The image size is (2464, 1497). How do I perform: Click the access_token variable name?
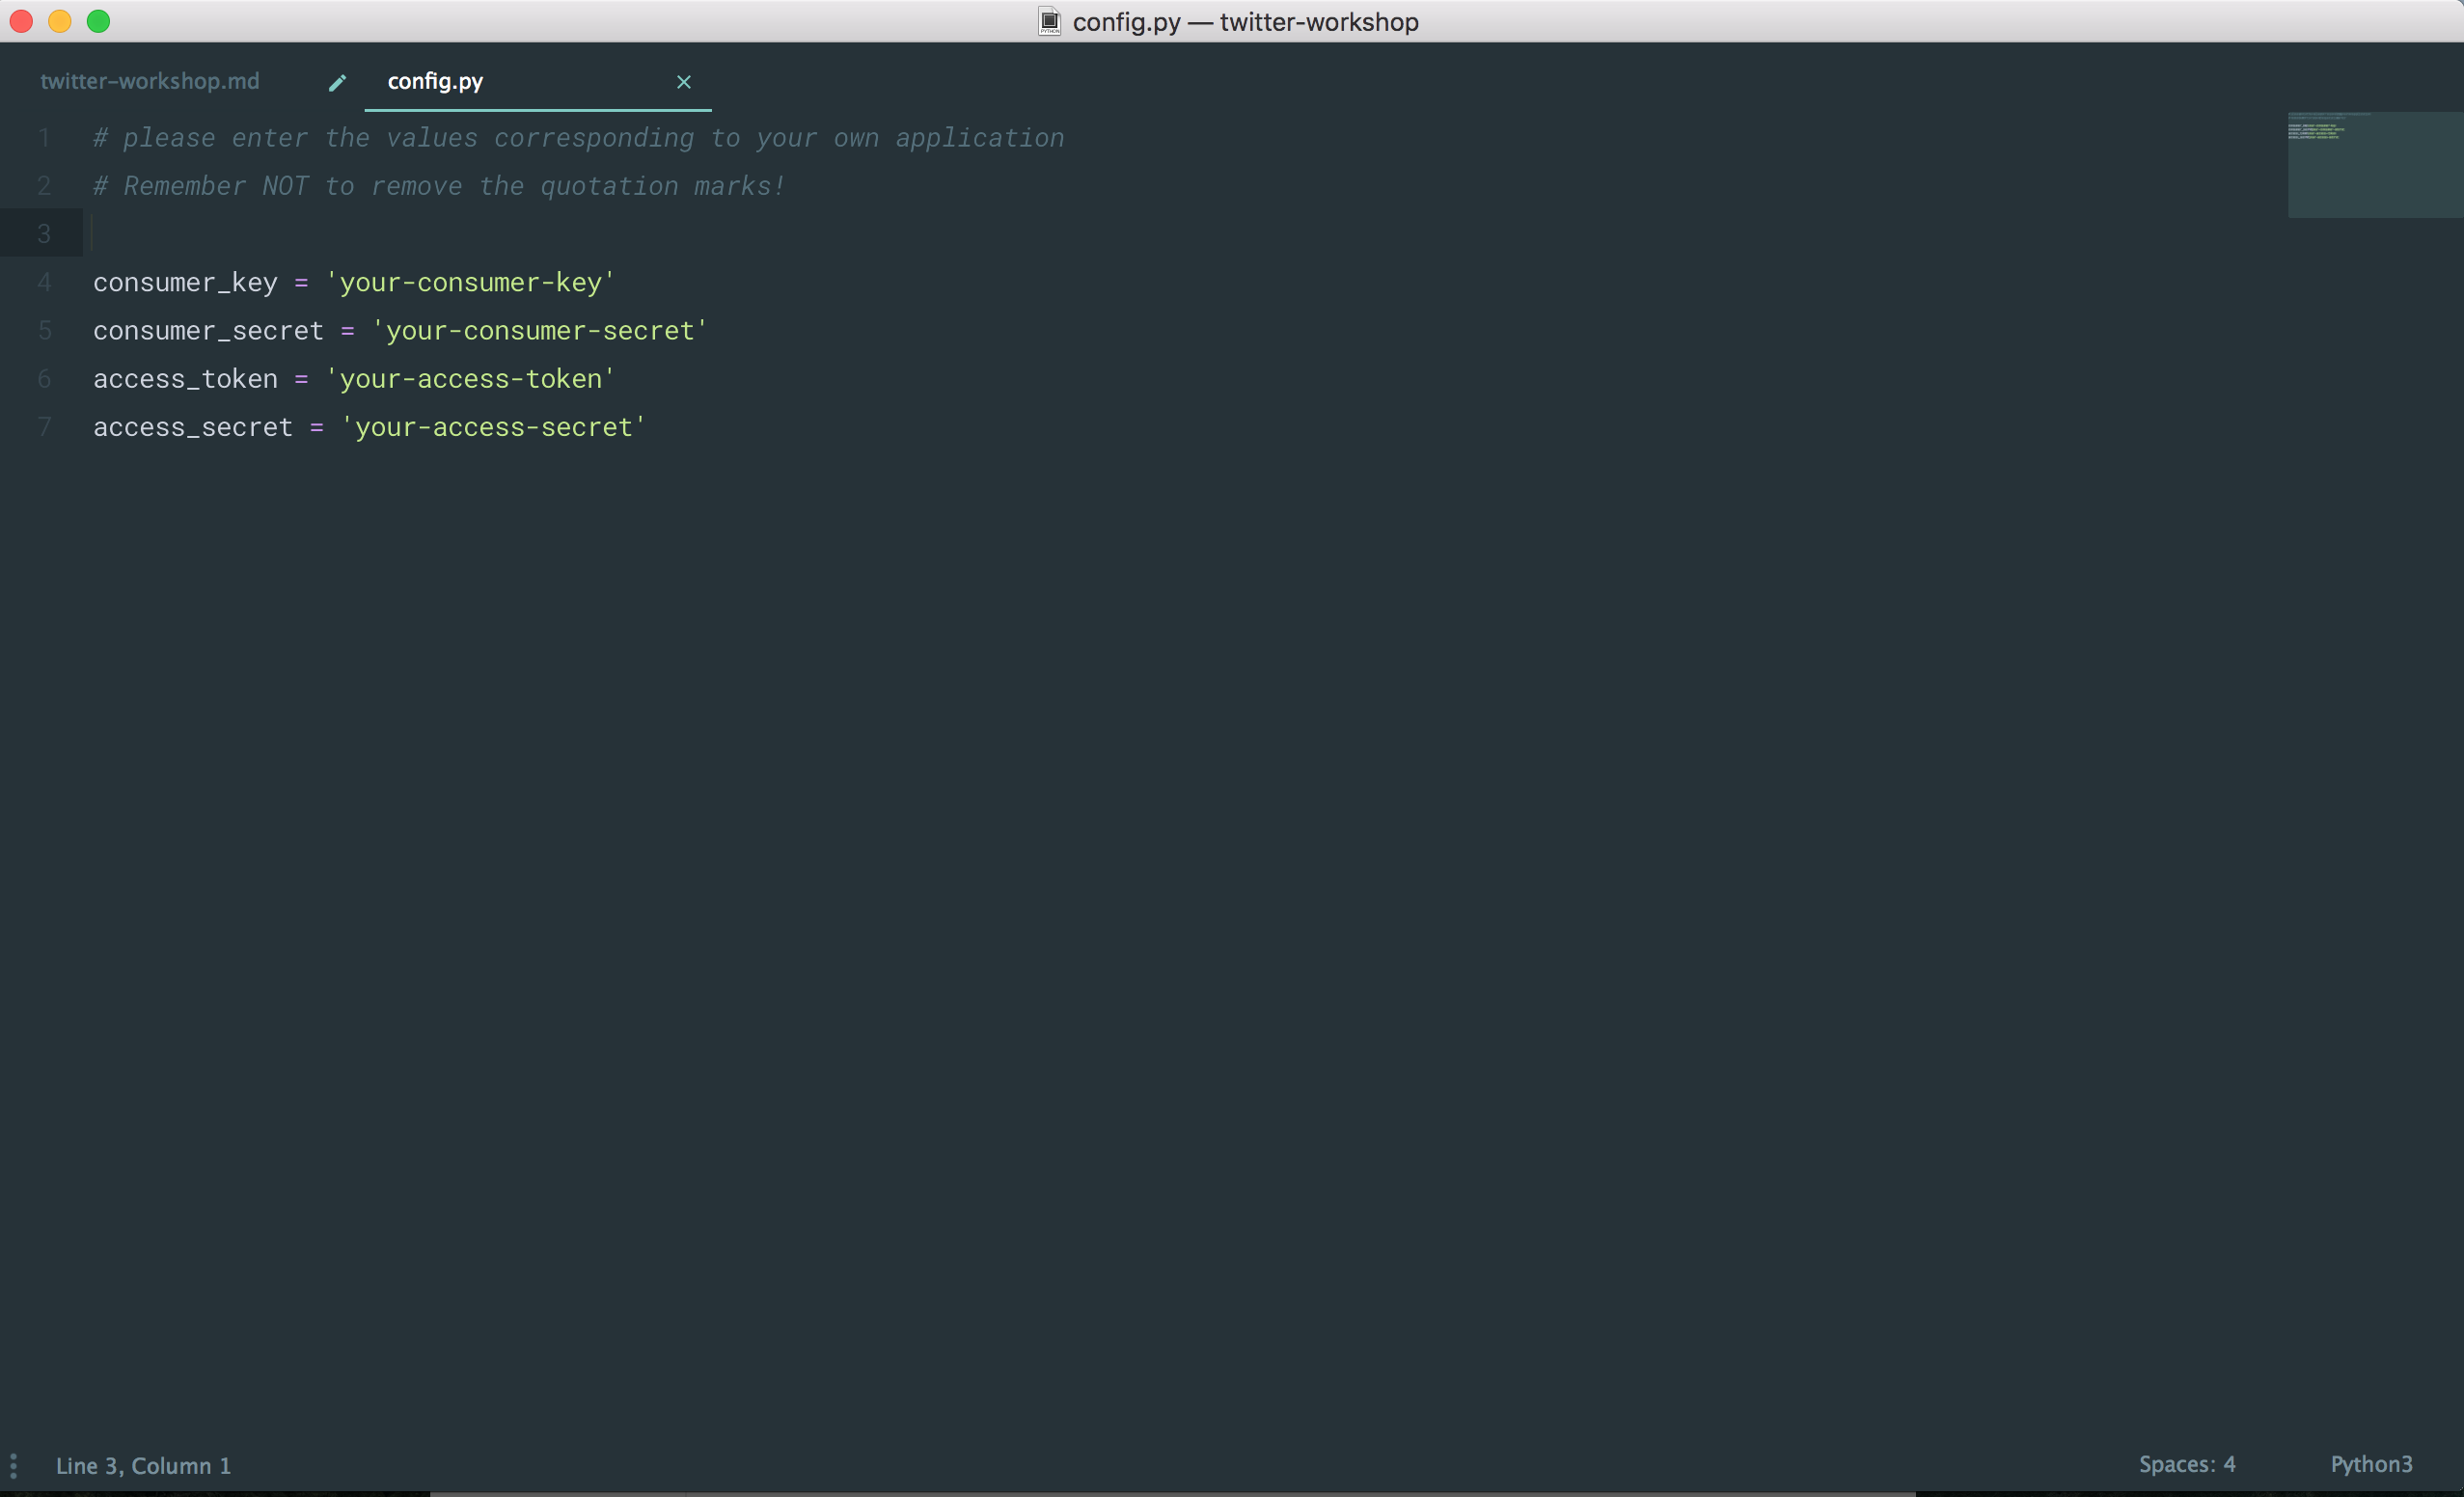tap(185, 379)
